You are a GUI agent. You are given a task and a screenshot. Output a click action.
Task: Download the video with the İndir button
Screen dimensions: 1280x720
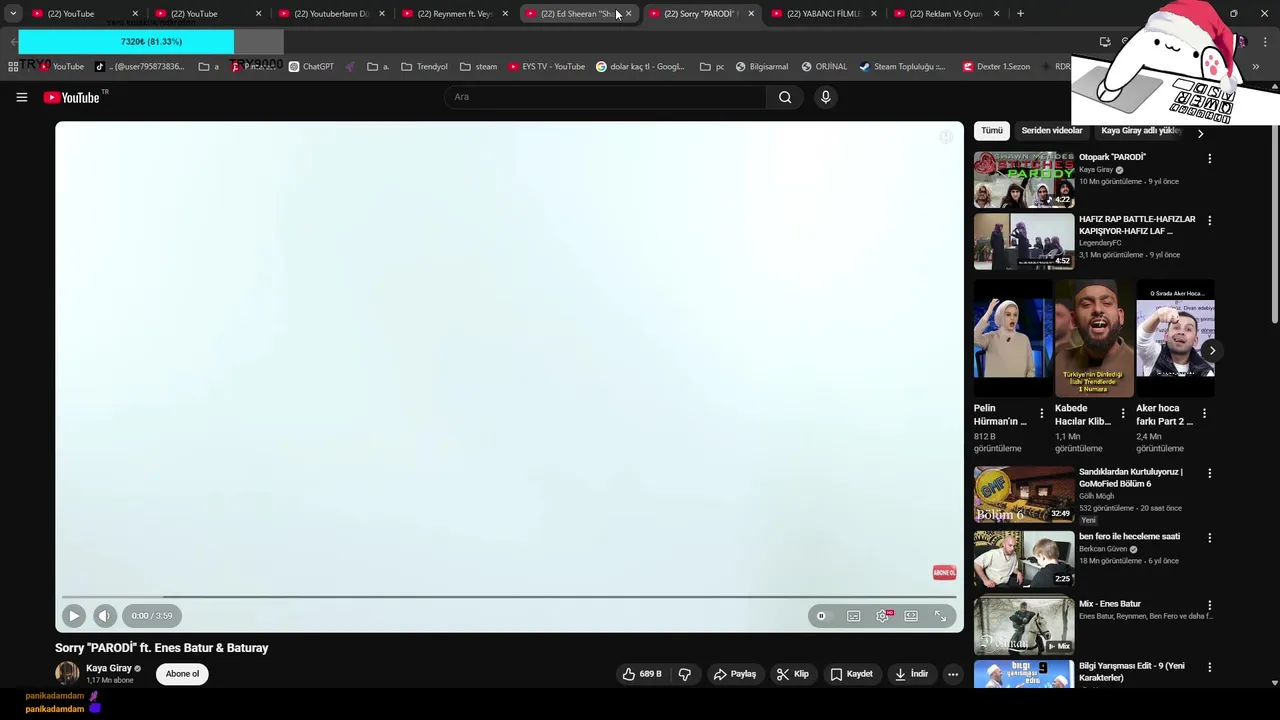(911, 674)
